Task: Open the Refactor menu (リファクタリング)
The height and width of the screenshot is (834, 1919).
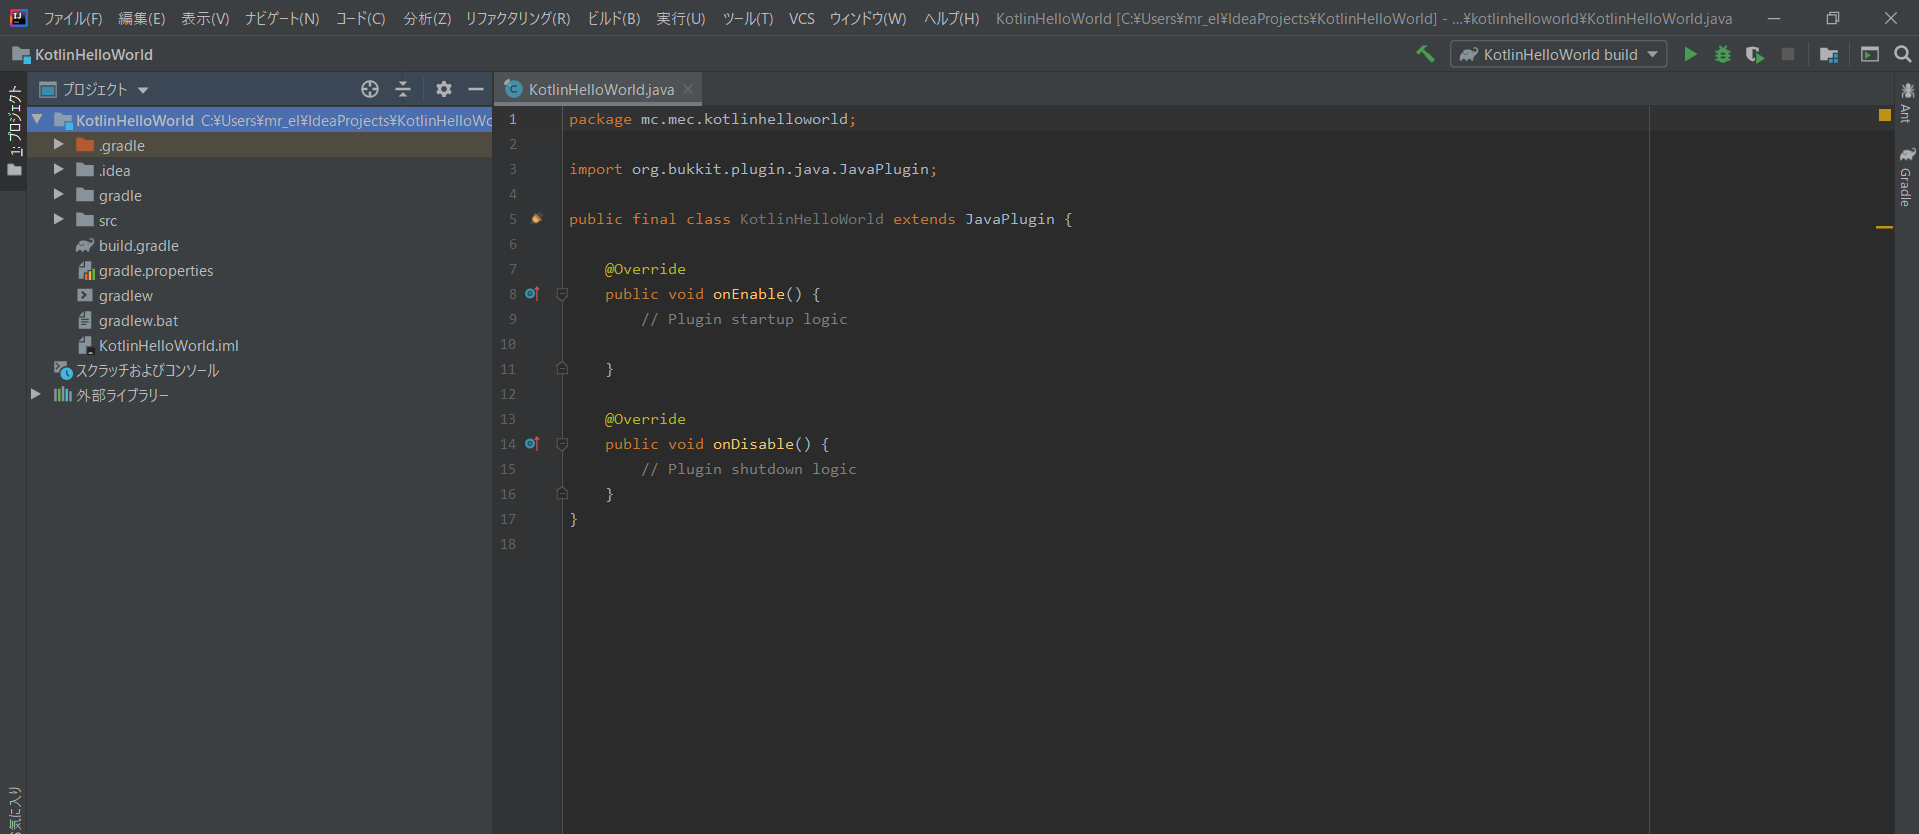Action: click(517, 18)
